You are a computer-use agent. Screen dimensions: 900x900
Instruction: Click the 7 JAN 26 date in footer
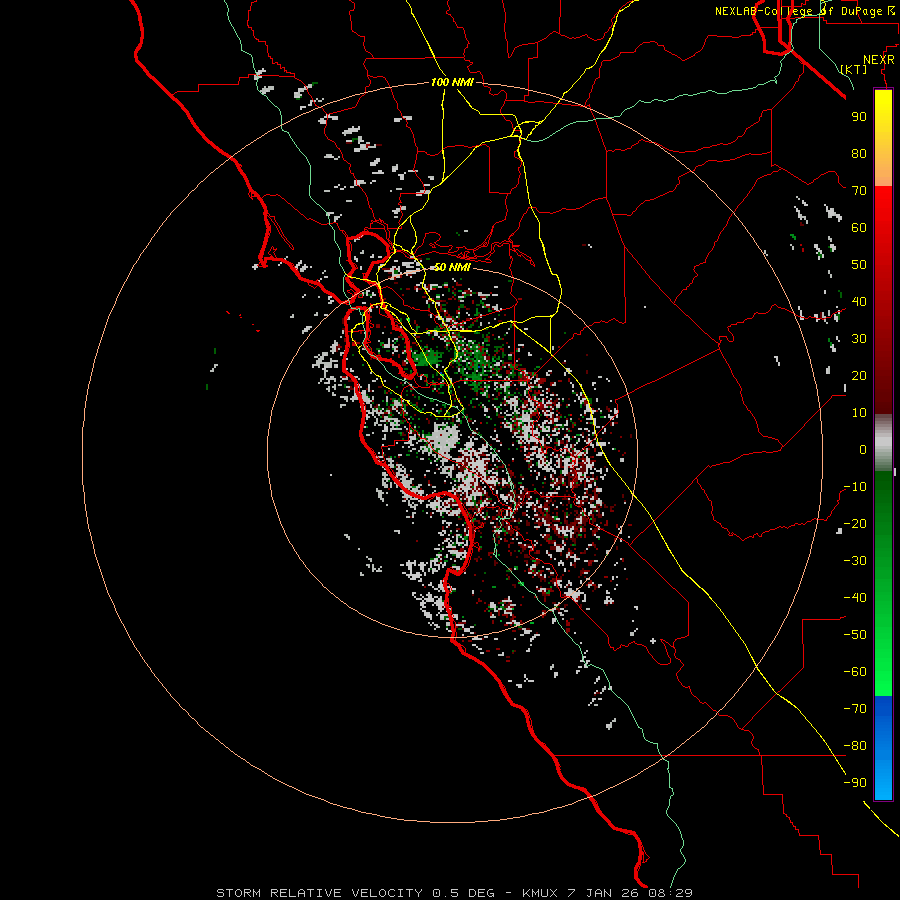point(603,893)
